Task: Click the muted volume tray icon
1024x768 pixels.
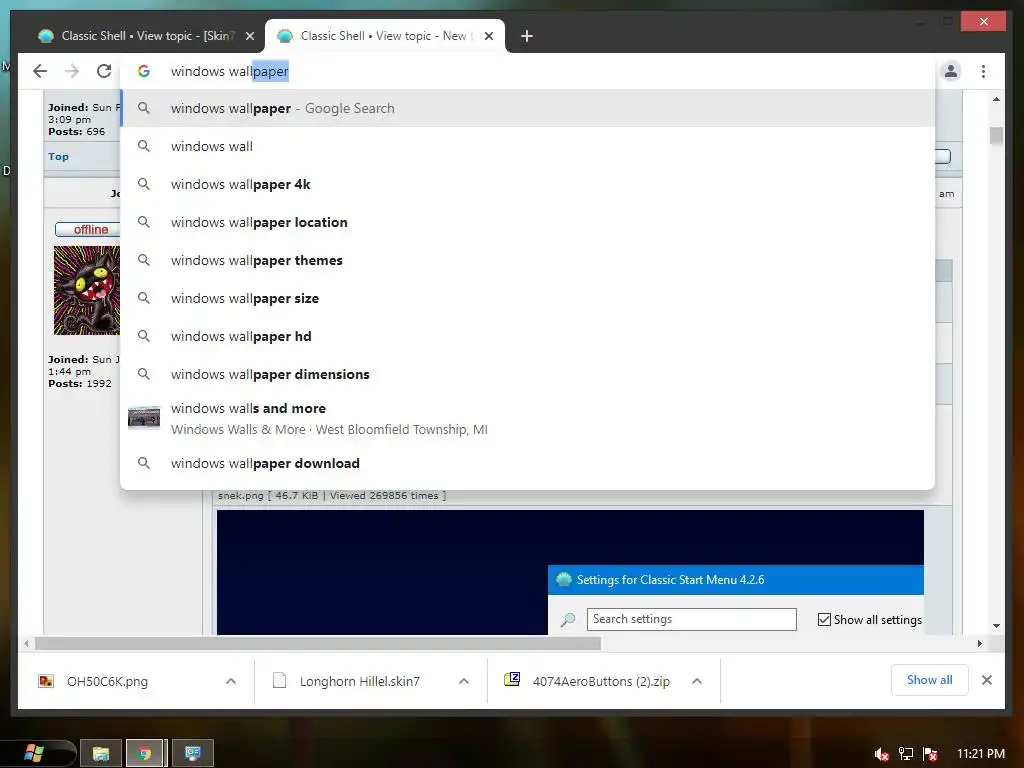Action: [881, 754]
